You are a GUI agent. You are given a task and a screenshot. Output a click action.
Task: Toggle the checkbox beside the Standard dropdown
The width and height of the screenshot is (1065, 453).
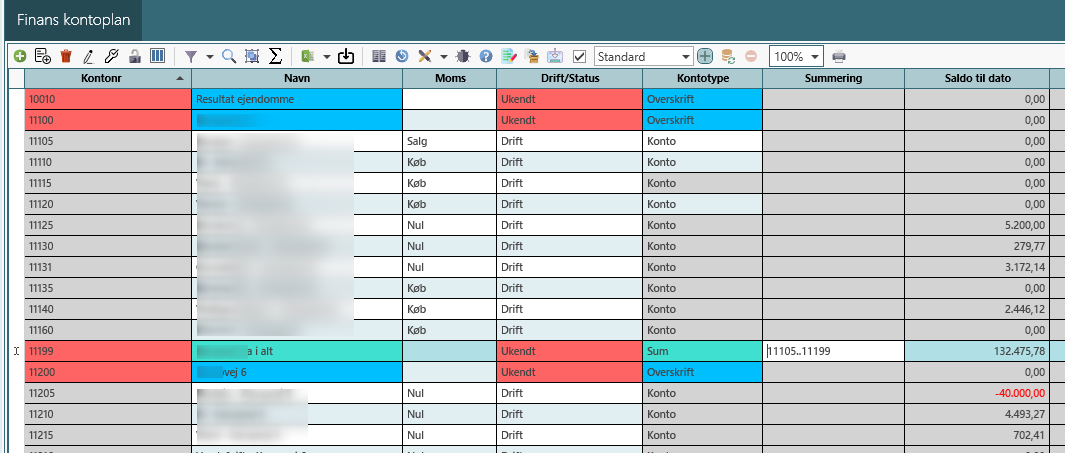579,57
